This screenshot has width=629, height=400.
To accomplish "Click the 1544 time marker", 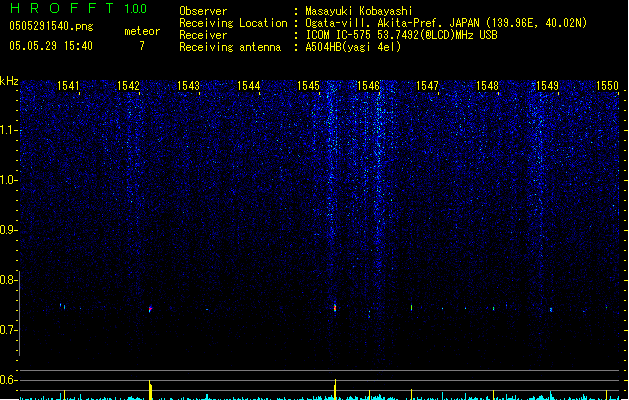I will coord(249,86).
